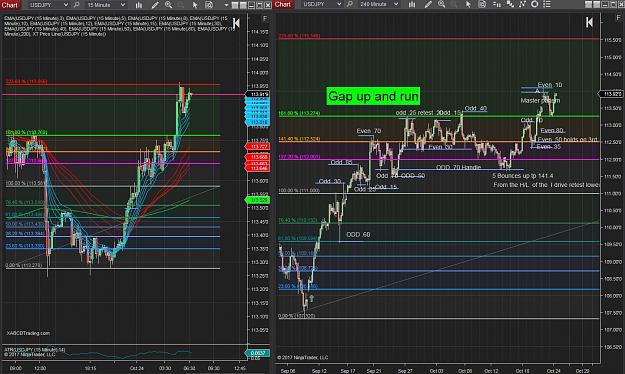625x374 pixels.
Task: Open instrument search in the 15 Minute chart
Action: pyautogui.click(x=77, y=5)
